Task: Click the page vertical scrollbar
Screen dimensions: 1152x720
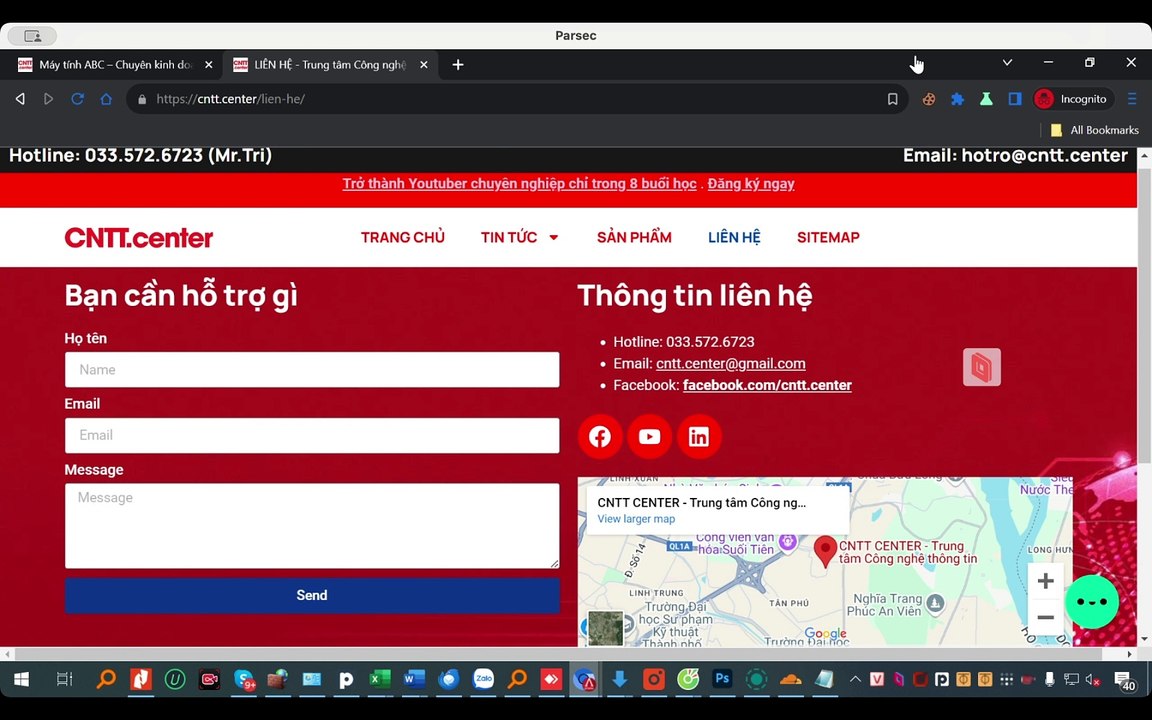Action: (x=1144, y=316)
